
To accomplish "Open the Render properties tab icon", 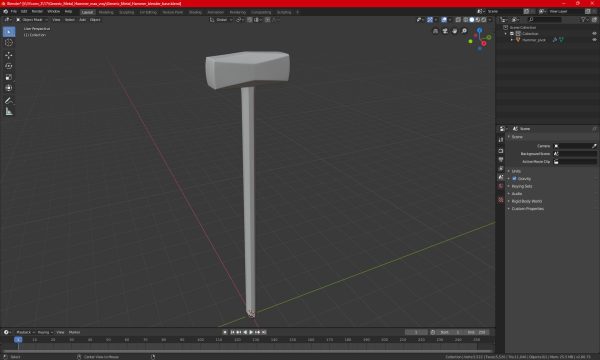I will [x=501, y=151].
